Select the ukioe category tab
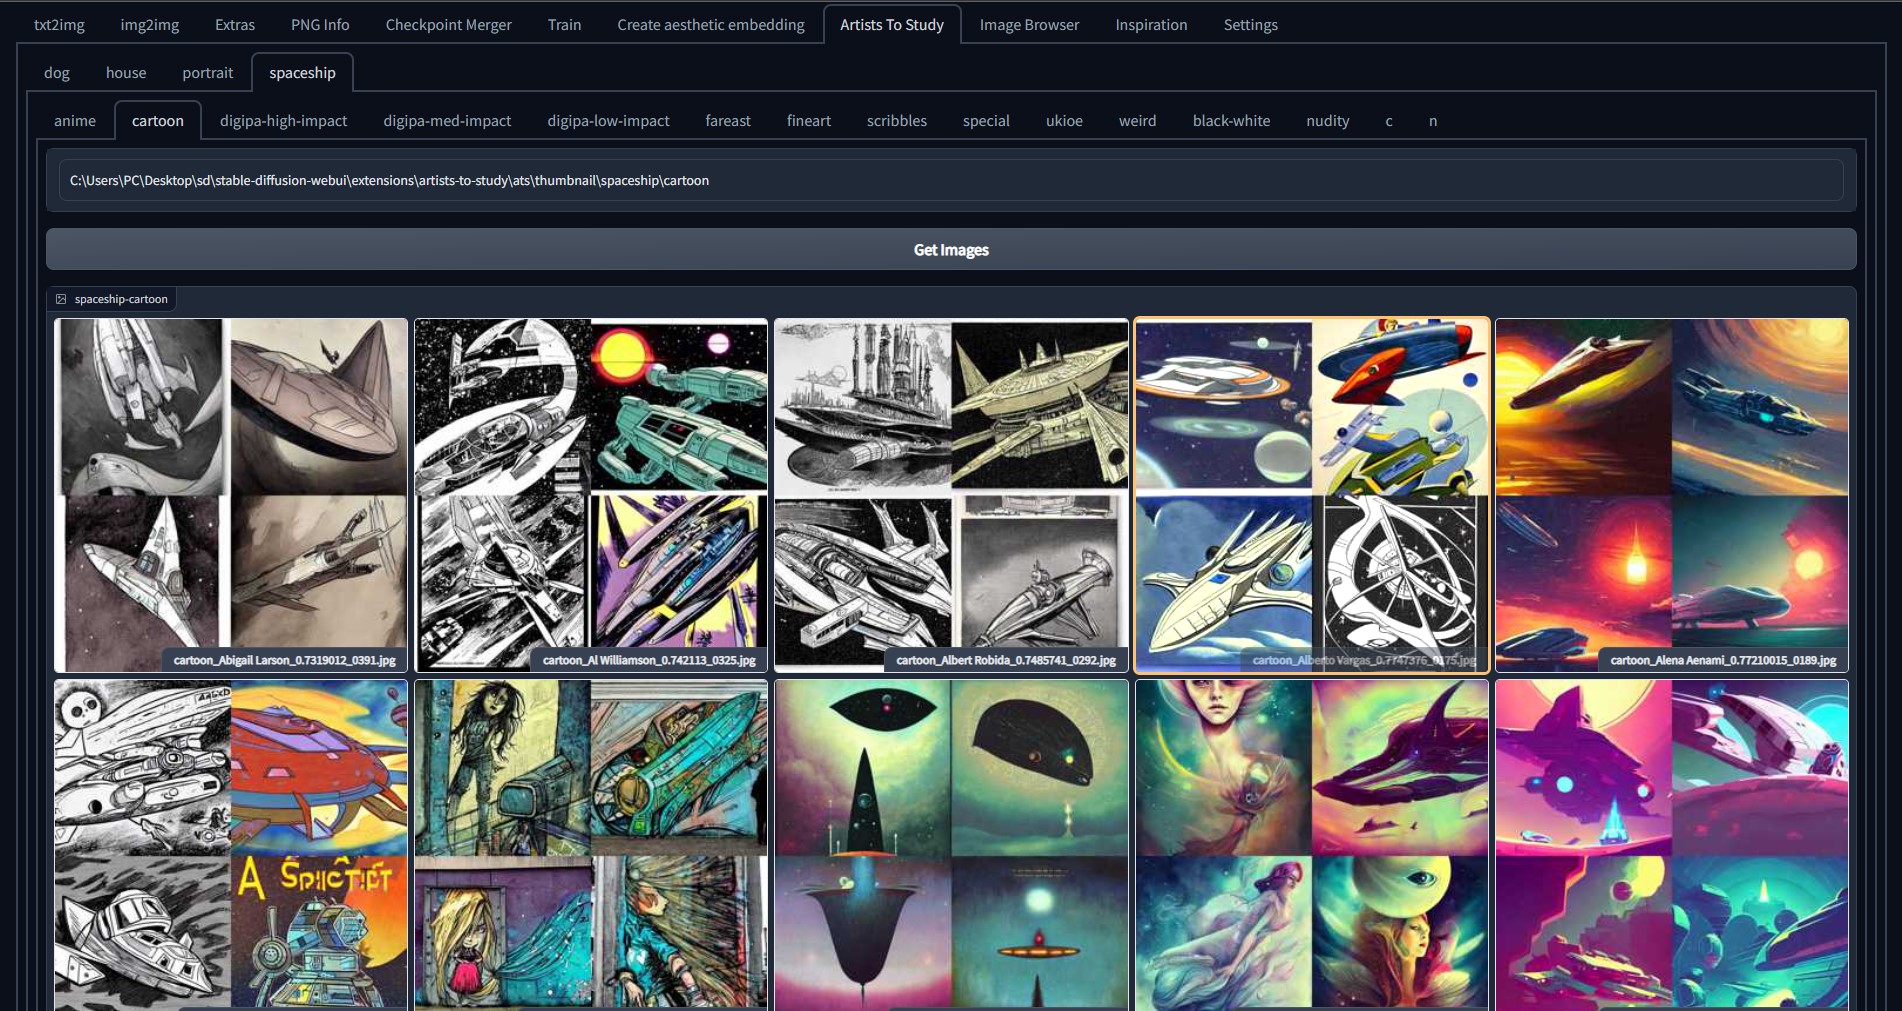 click(x=1064, y=121)
